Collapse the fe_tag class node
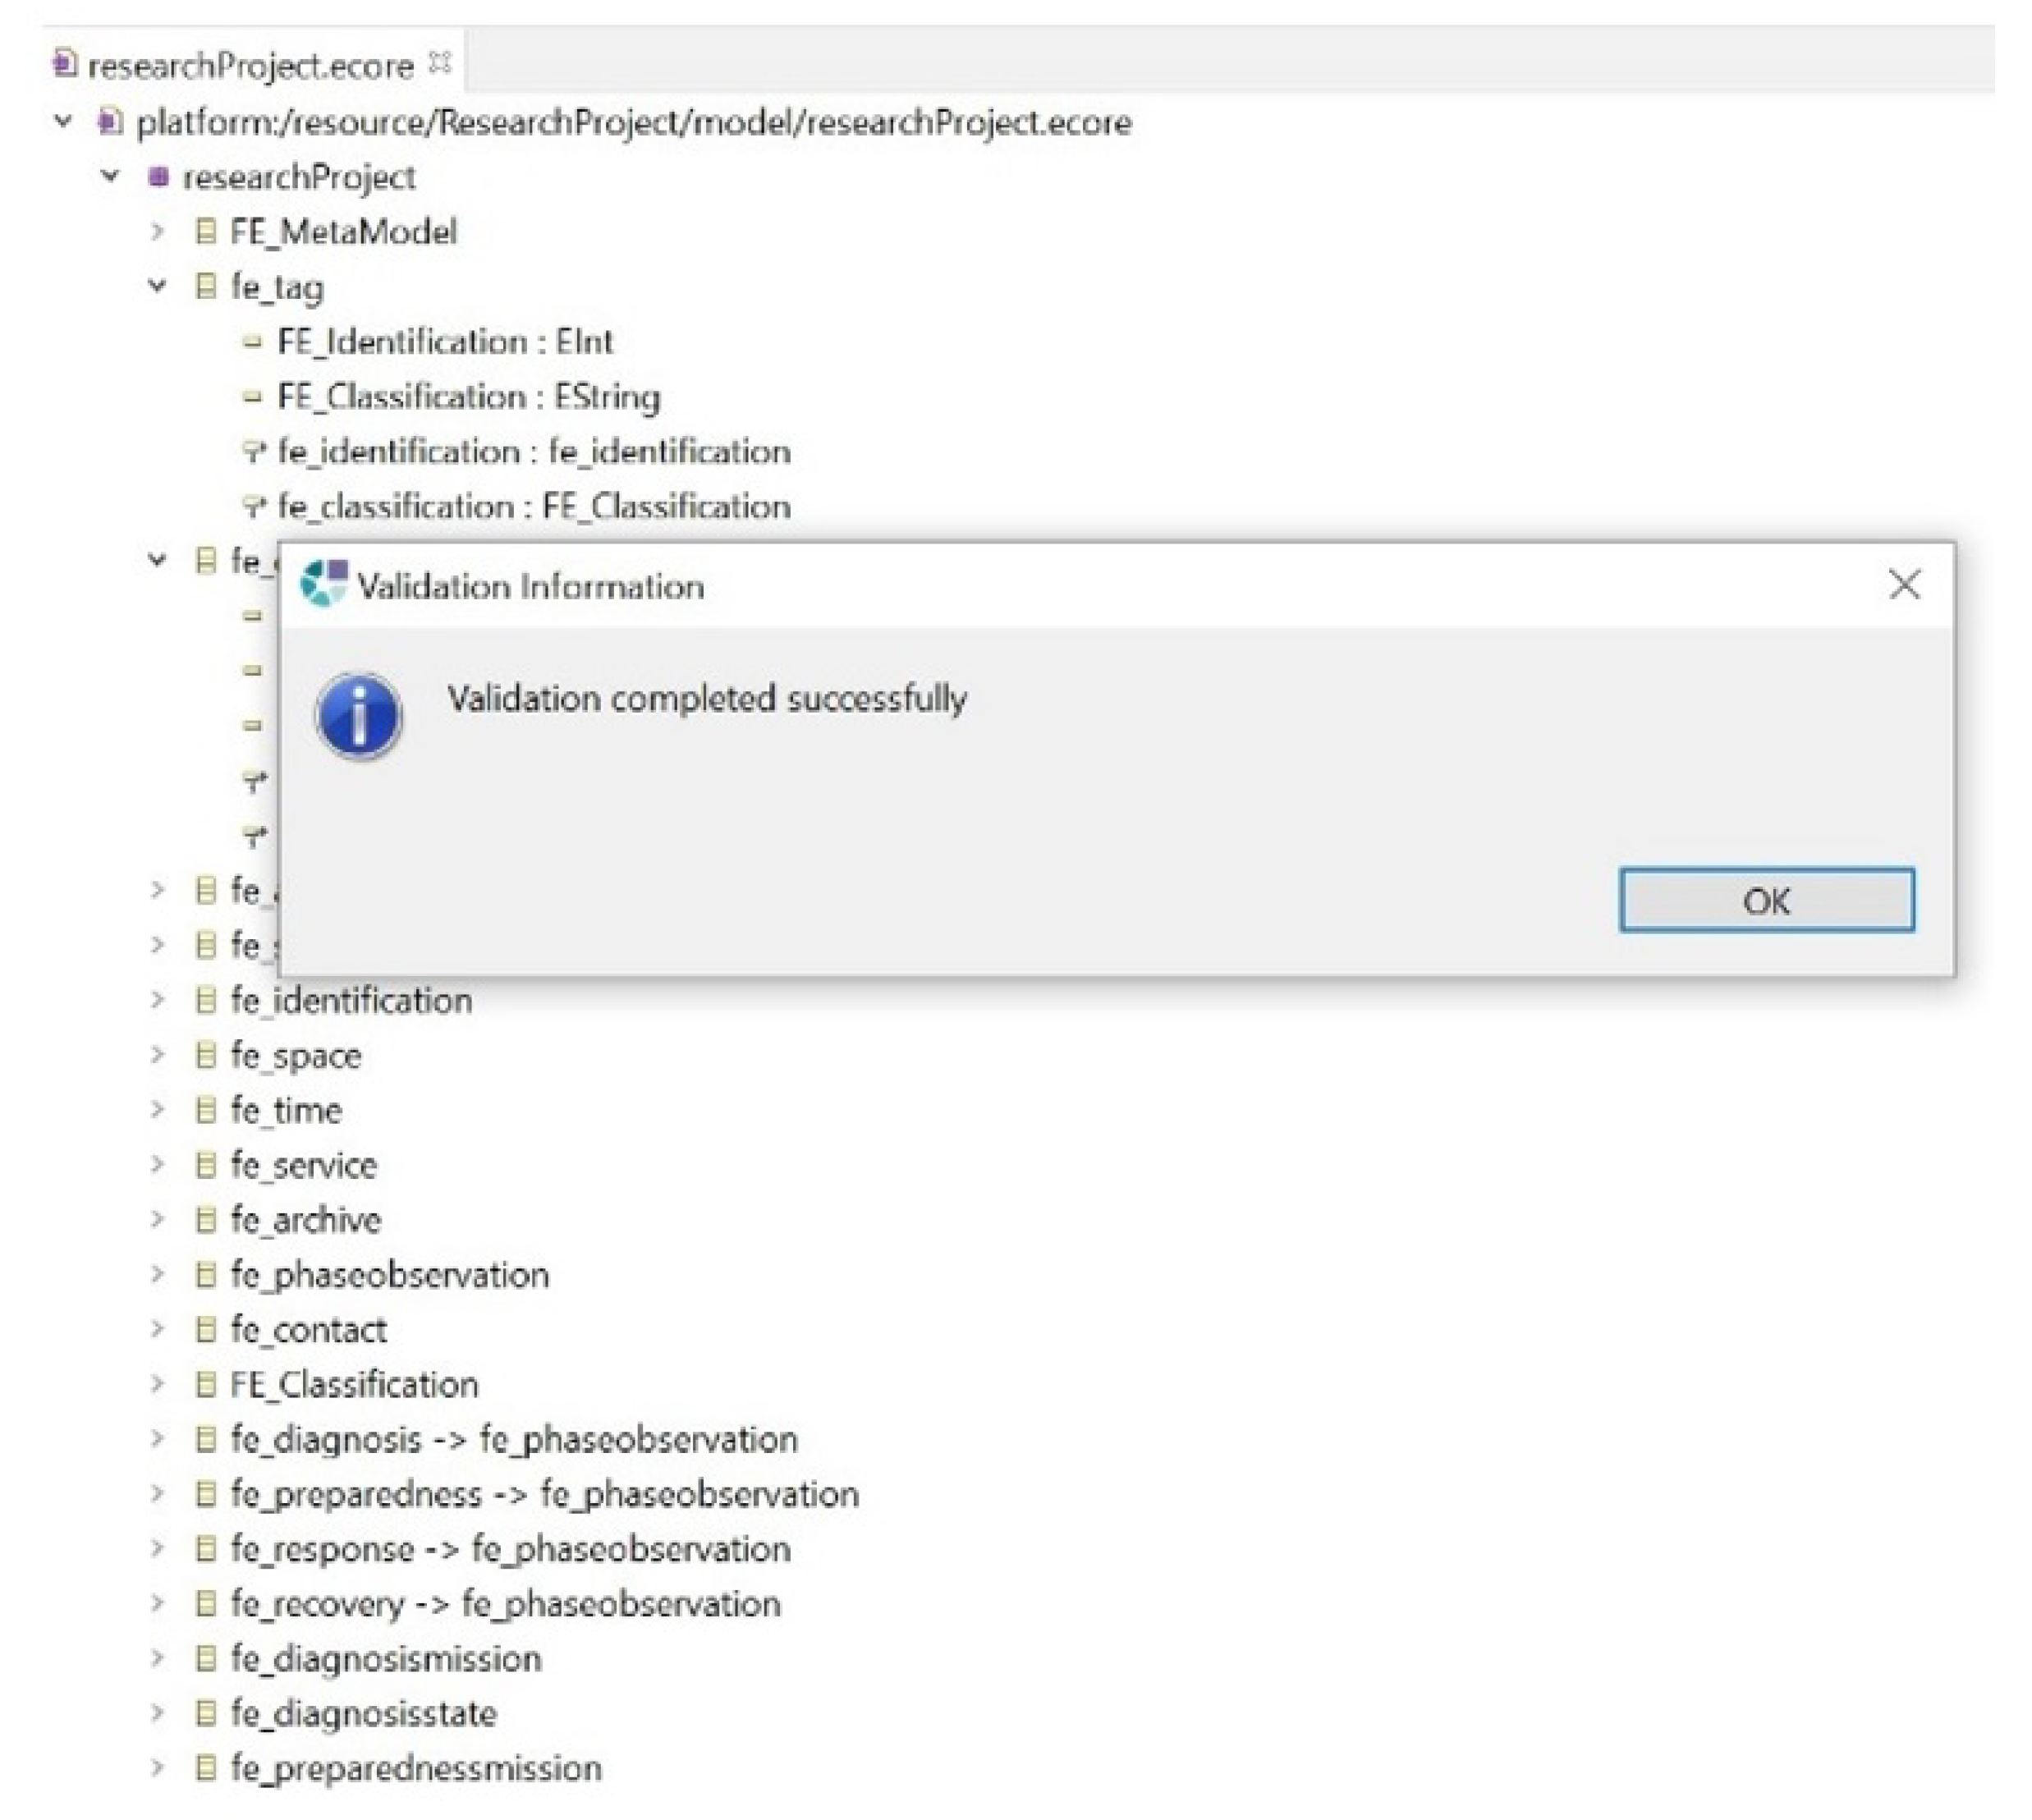Screen dimensions: 2032x1820 (157, 286)
